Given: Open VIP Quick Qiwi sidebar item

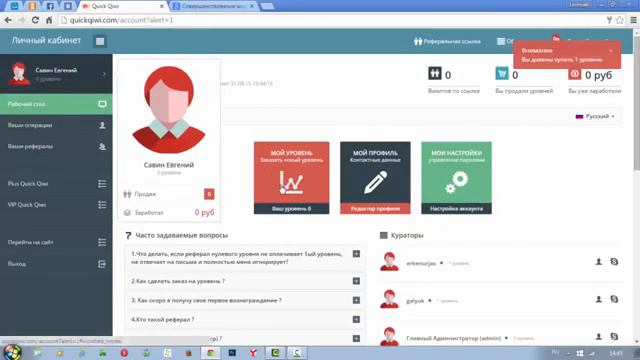Looking at the screenshot, I should point(56,205).
